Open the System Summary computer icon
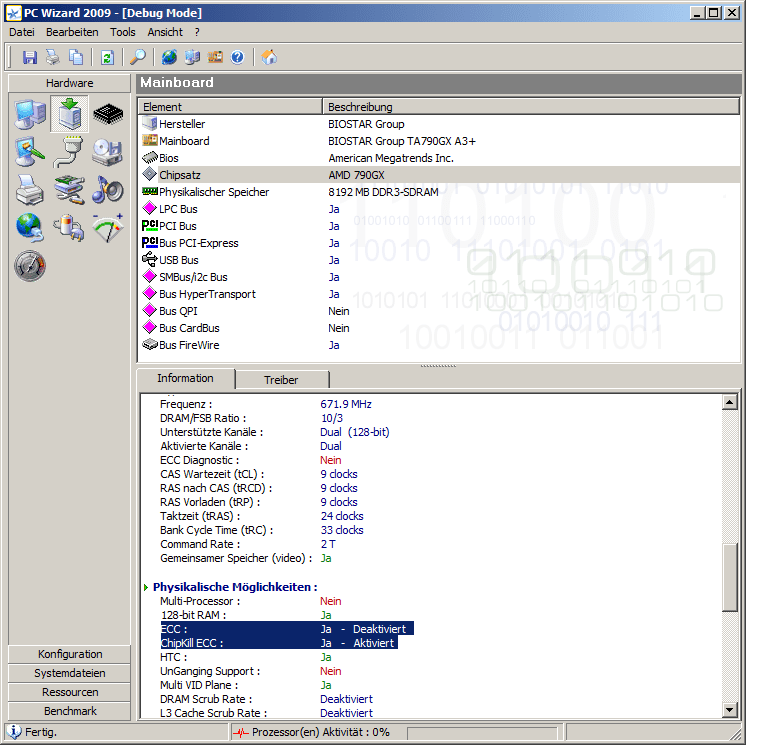This screenshot has height=745, width=768. (30, 115)
